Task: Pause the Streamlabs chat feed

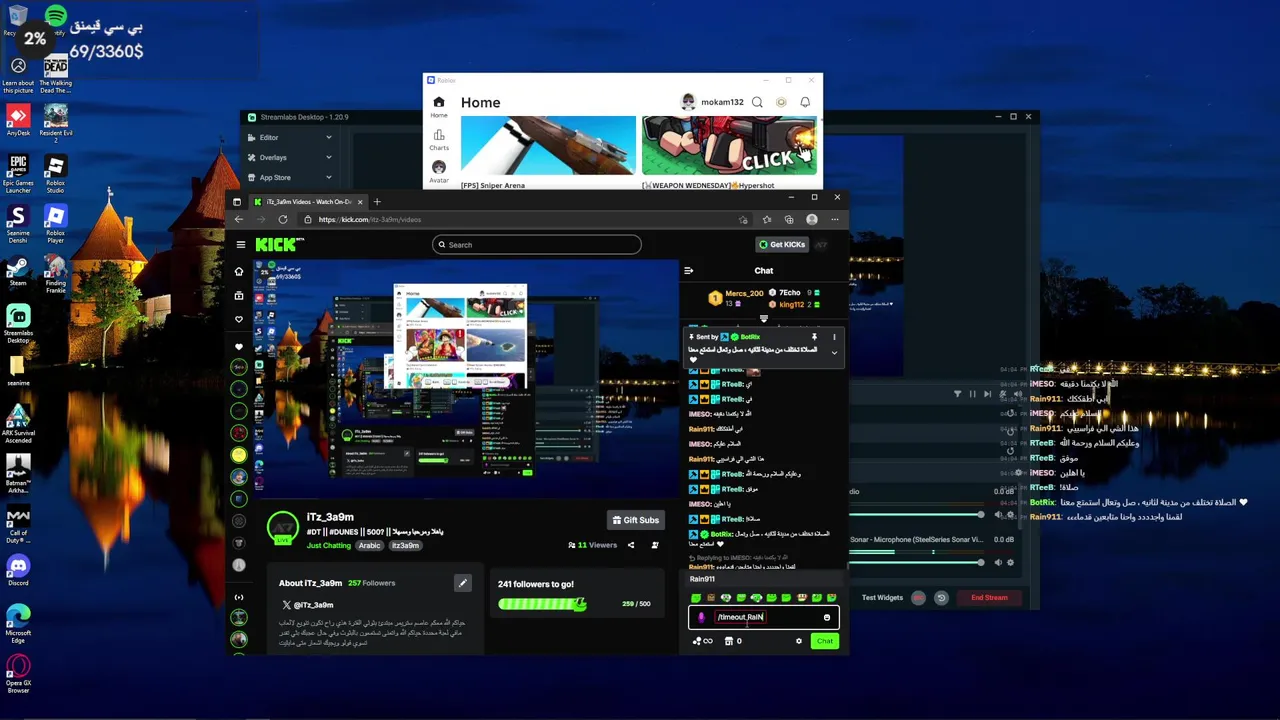Action: click(972, 394)
